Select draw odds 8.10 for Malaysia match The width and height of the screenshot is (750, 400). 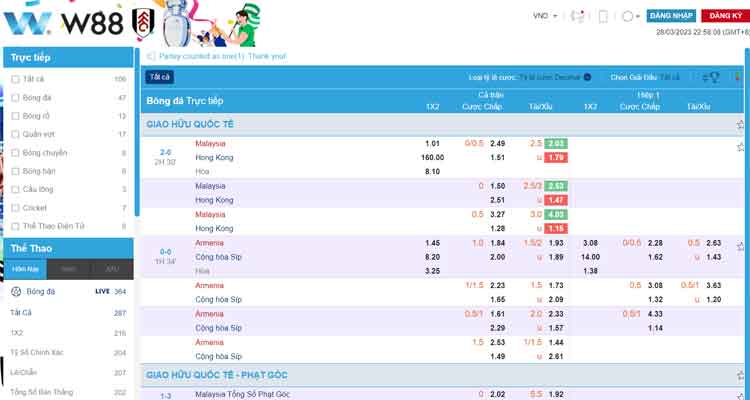click(432, 172)
